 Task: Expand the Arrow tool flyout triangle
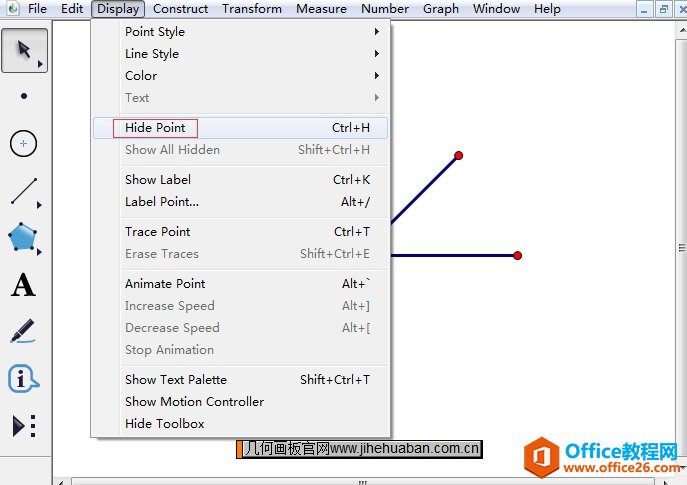click(x=40, y=64)
